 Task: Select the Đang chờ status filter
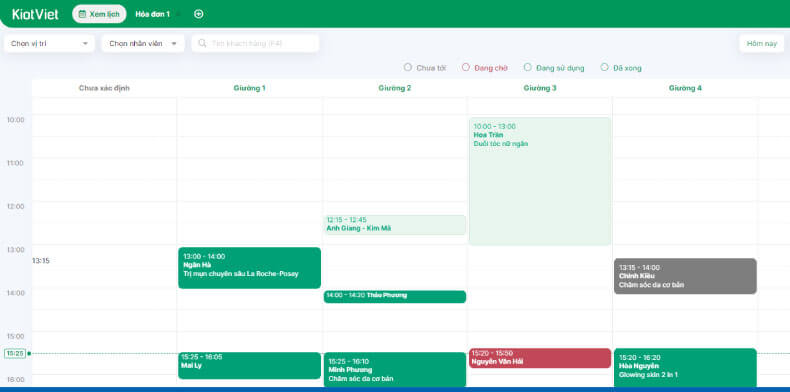point(484,68)
